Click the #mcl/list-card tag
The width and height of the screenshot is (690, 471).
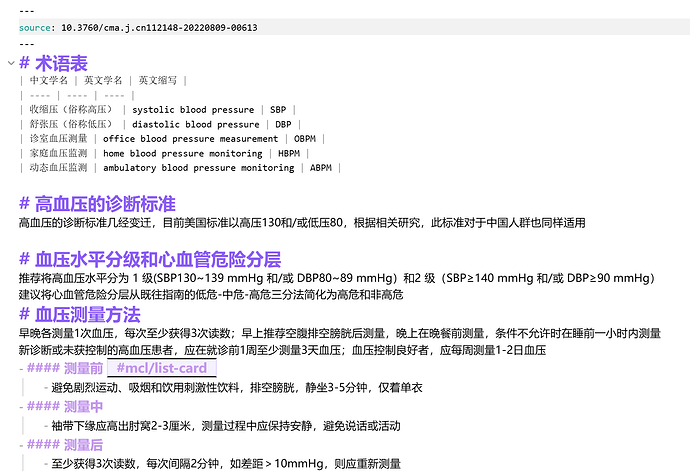[x=161, y=368]
